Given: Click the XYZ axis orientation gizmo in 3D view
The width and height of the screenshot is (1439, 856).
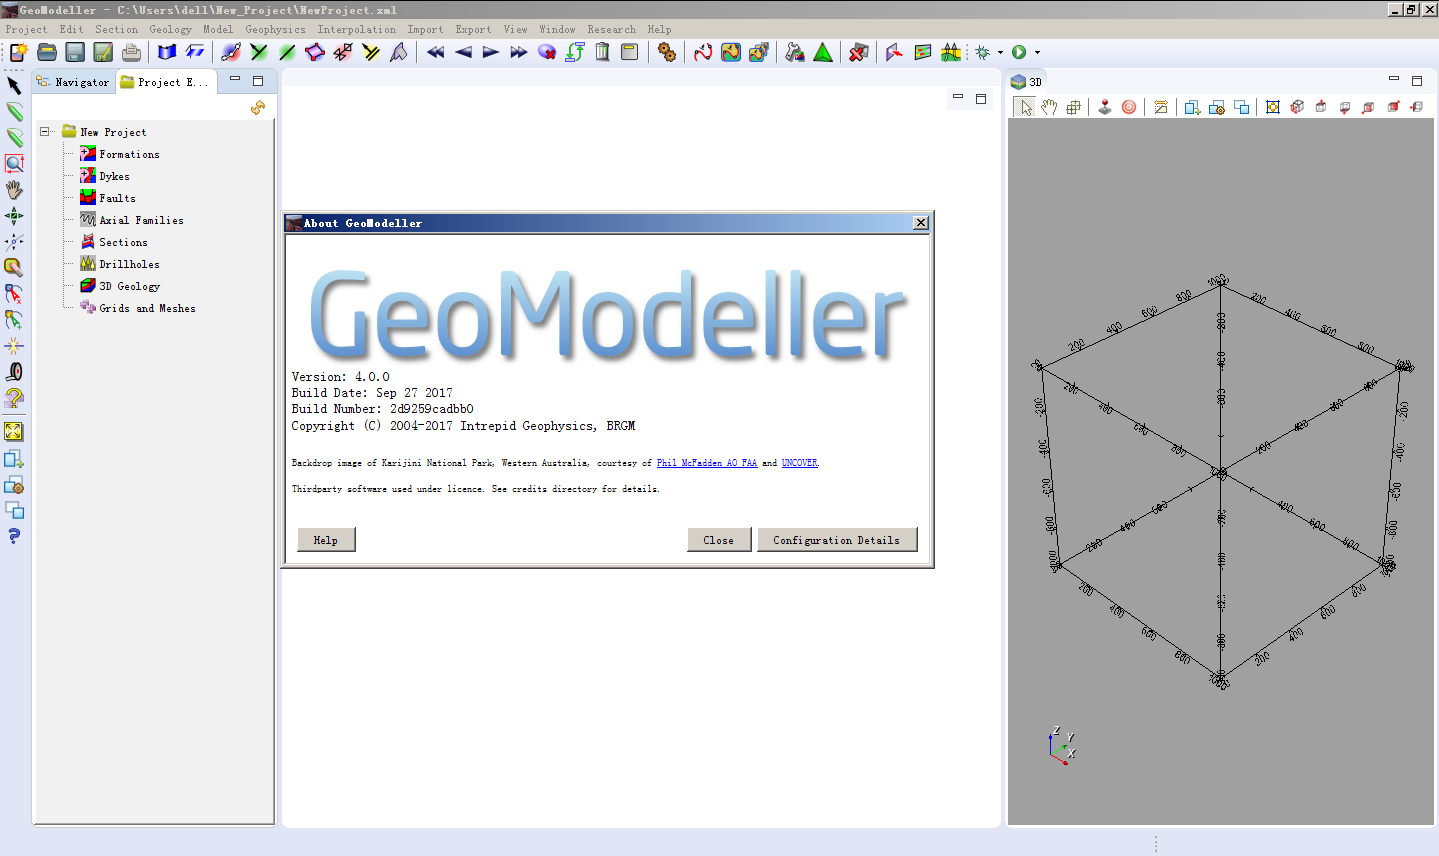Looking at the screenshot, I should pos(1062,746).
